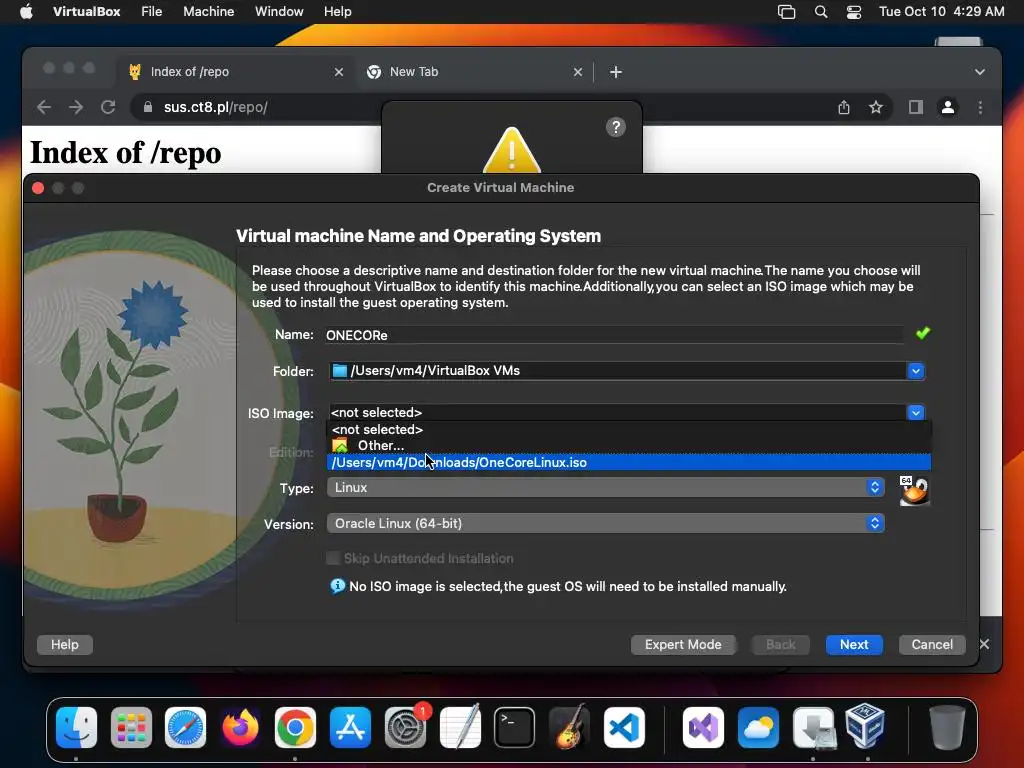Open Finder from the dock
The height and width of the screenshot is (768, 1024).
76,727
